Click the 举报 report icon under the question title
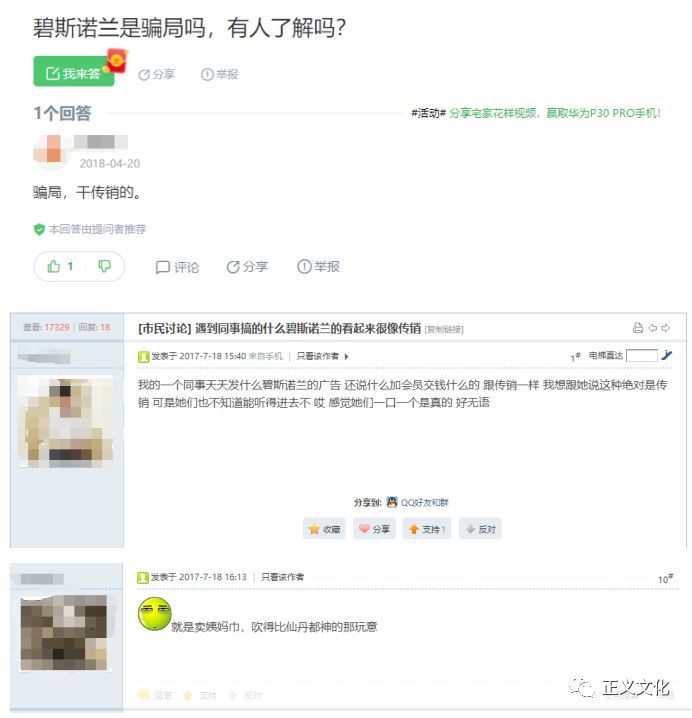This screenshot has width=692, height=718. [219, 74]
